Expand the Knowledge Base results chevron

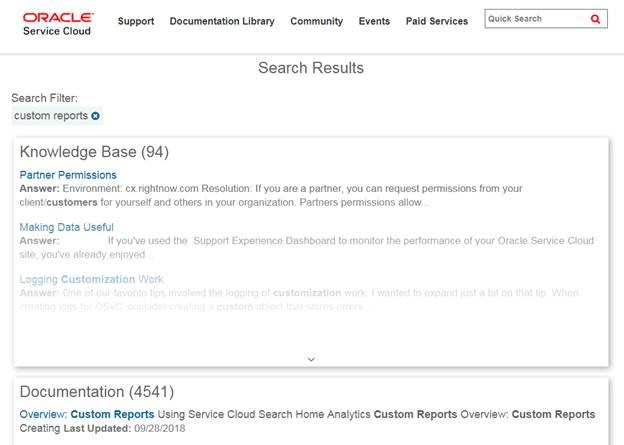pyautogui.click(x=311, y=359)
